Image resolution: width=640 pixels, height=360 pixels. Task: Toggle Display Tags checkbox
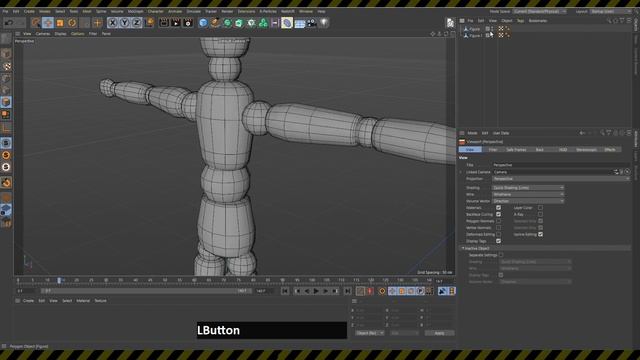[x=498, y=241]
